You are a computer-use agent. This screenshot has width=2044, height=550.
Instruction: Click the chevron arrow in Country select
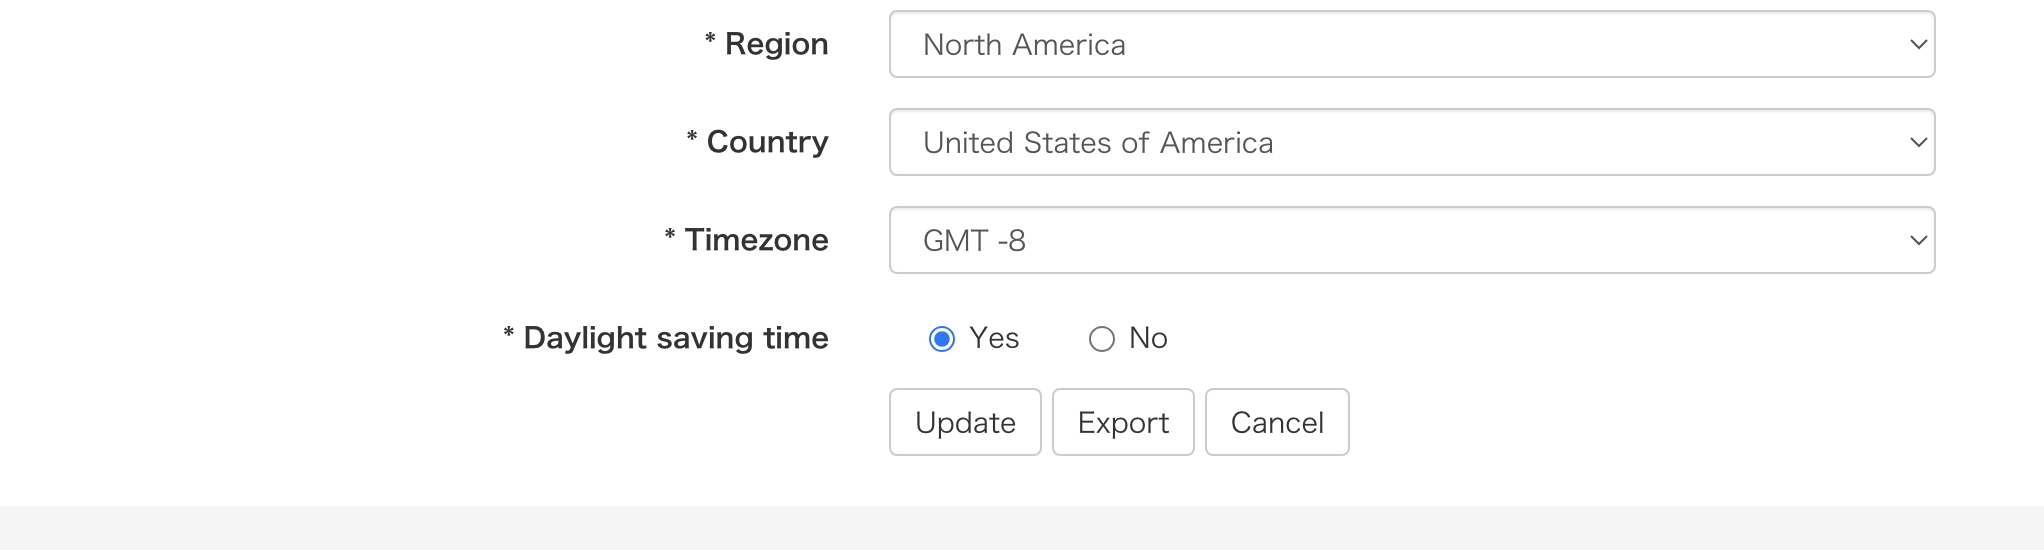point(1918,142)
